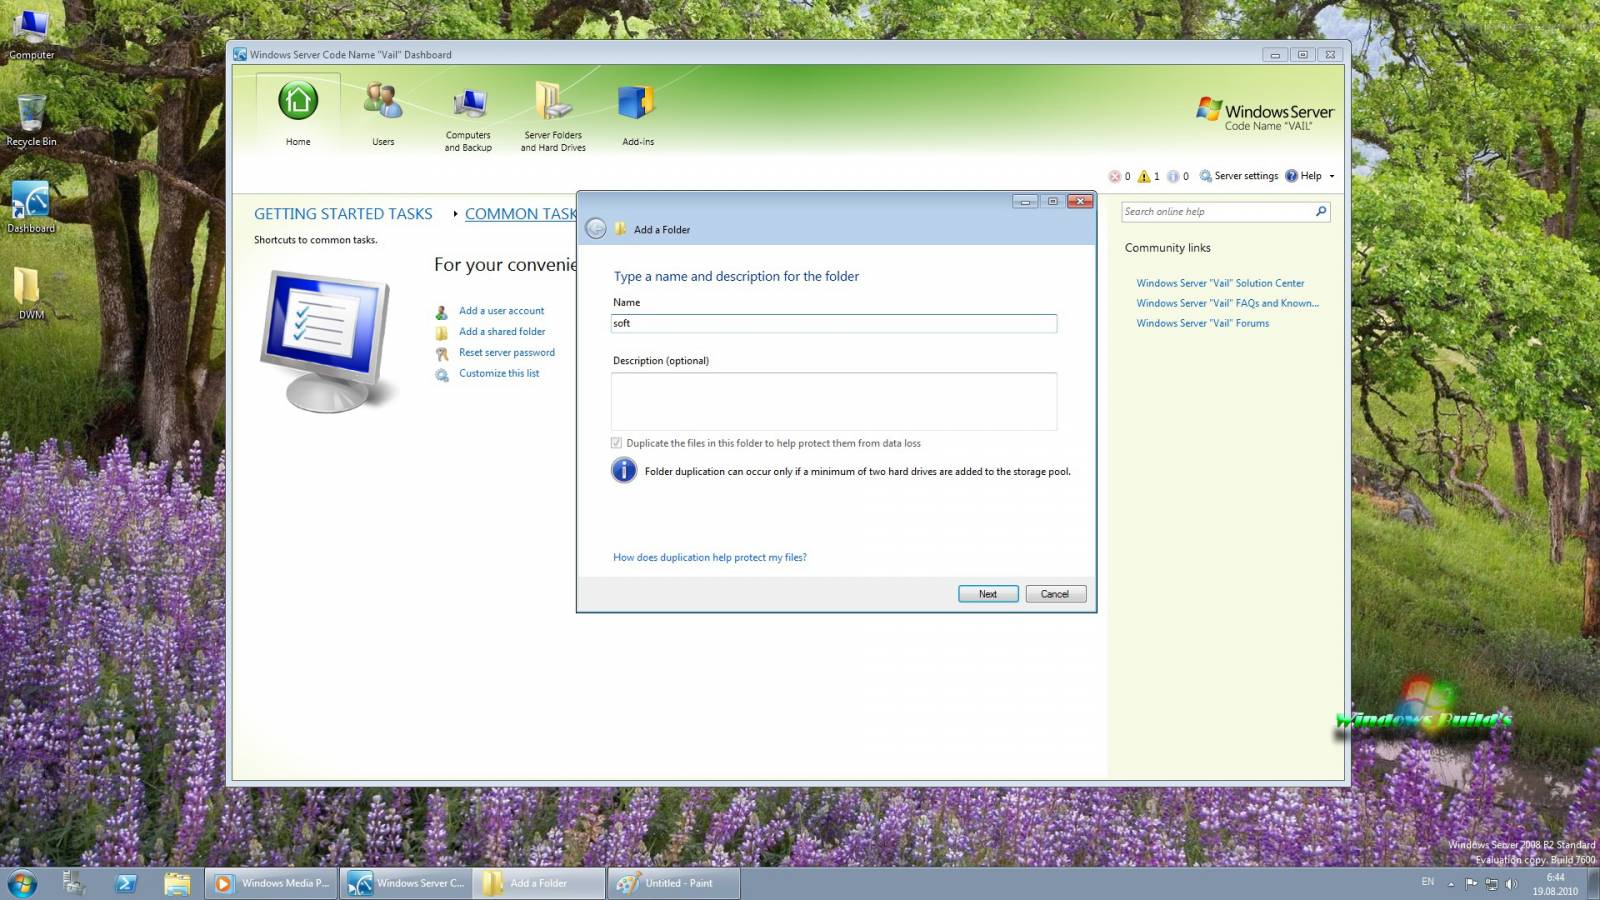This screenshot has height=900, width=1600.
Task: Click Next in Add a Folder wizard
Action: tap(988, 594)
